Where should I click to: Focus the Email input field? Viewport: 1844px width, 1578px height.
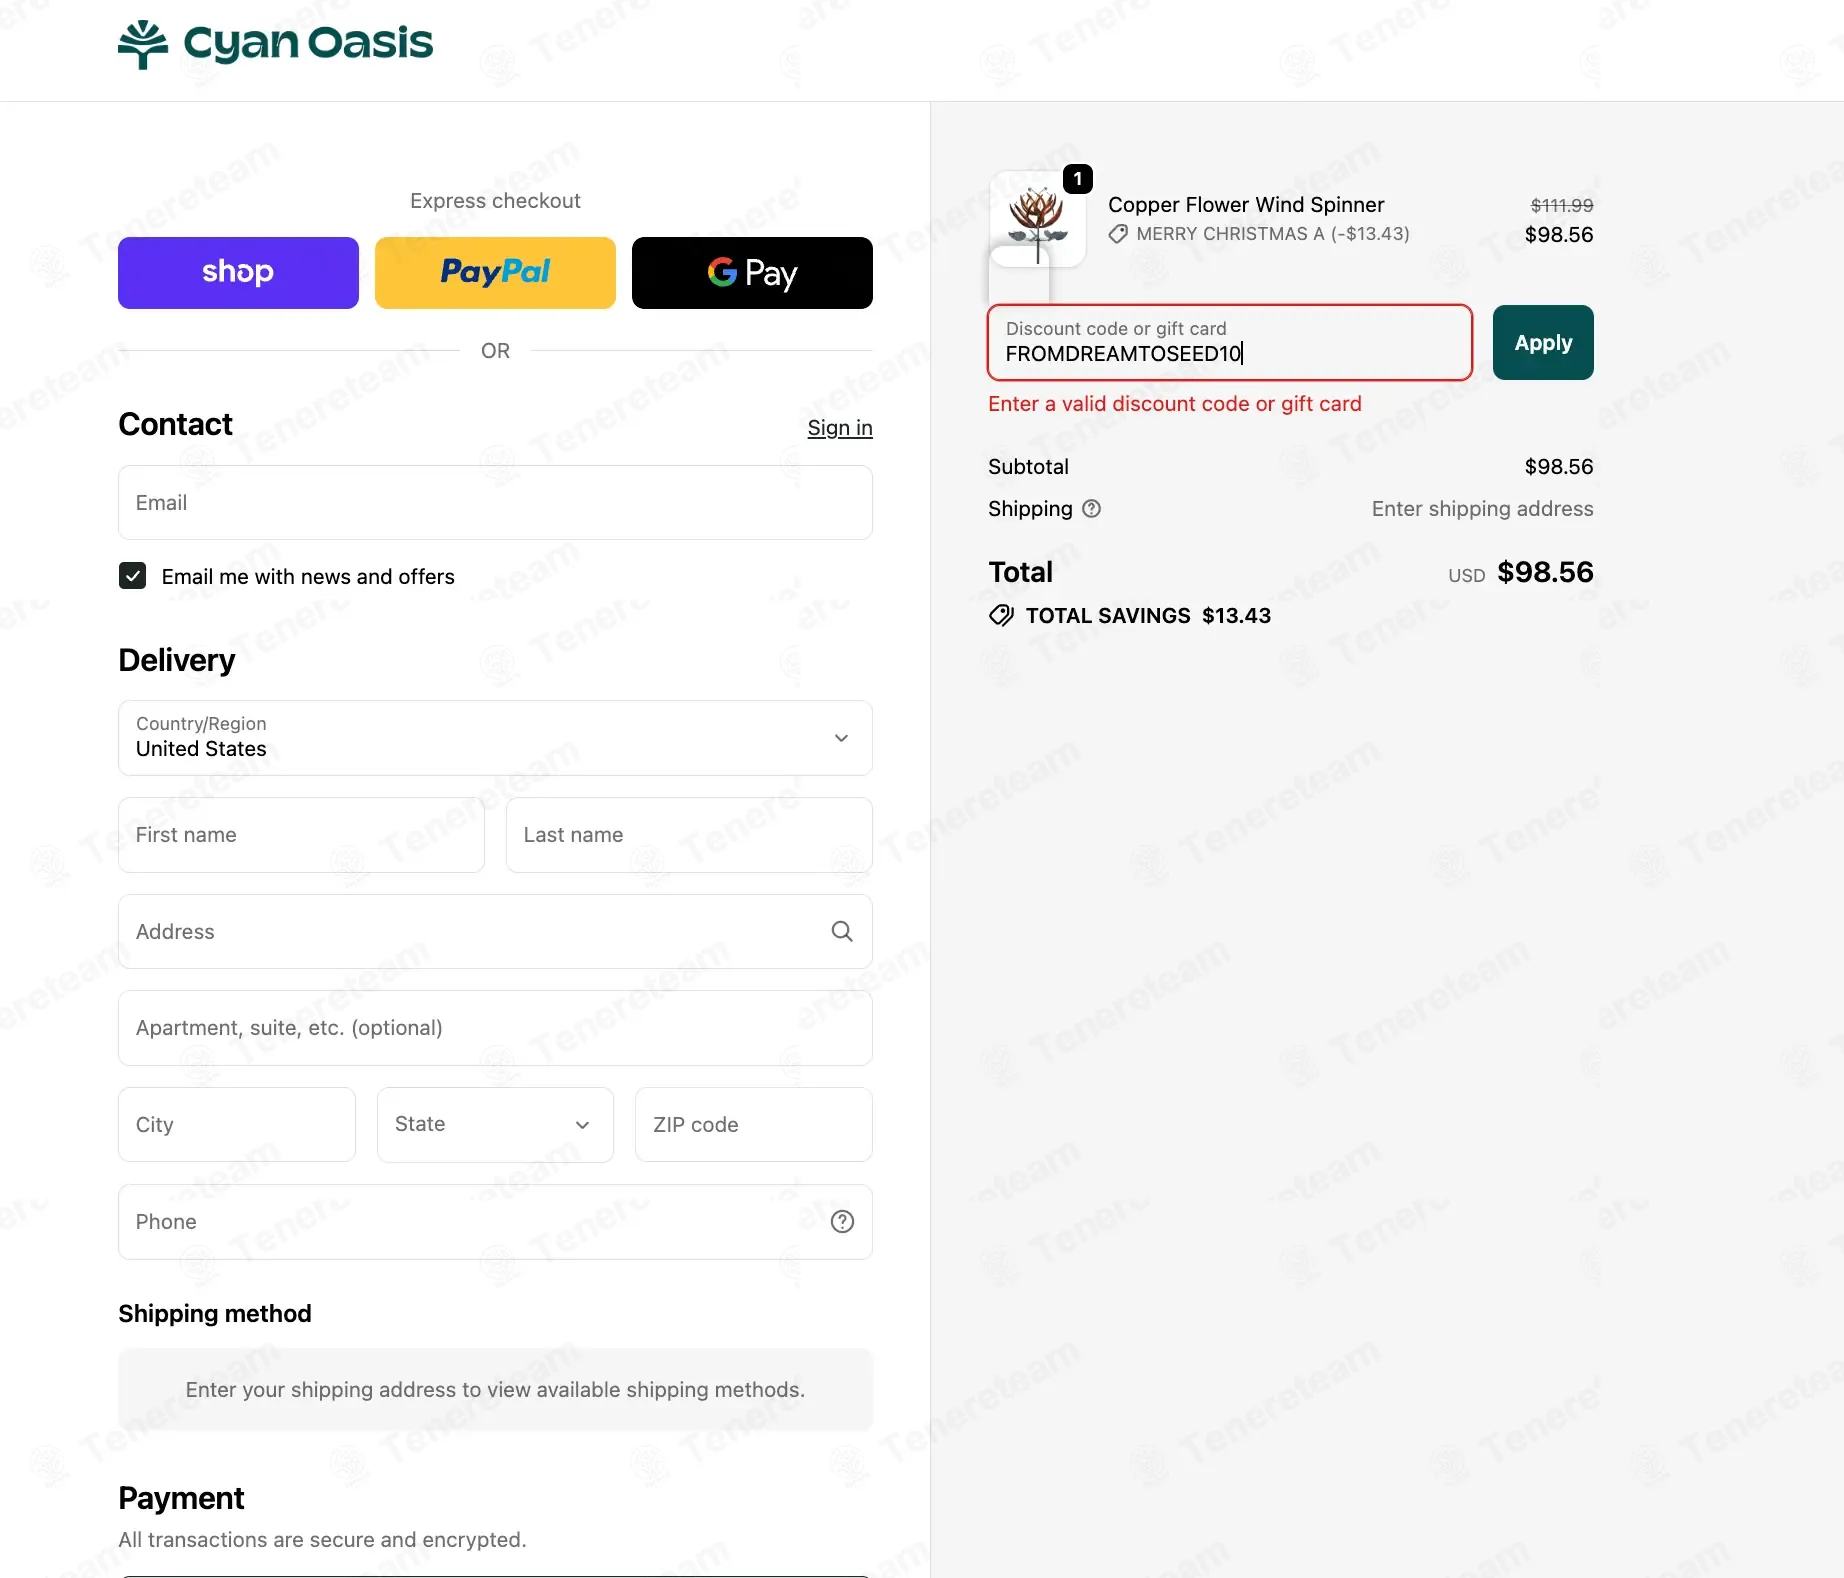495,502
